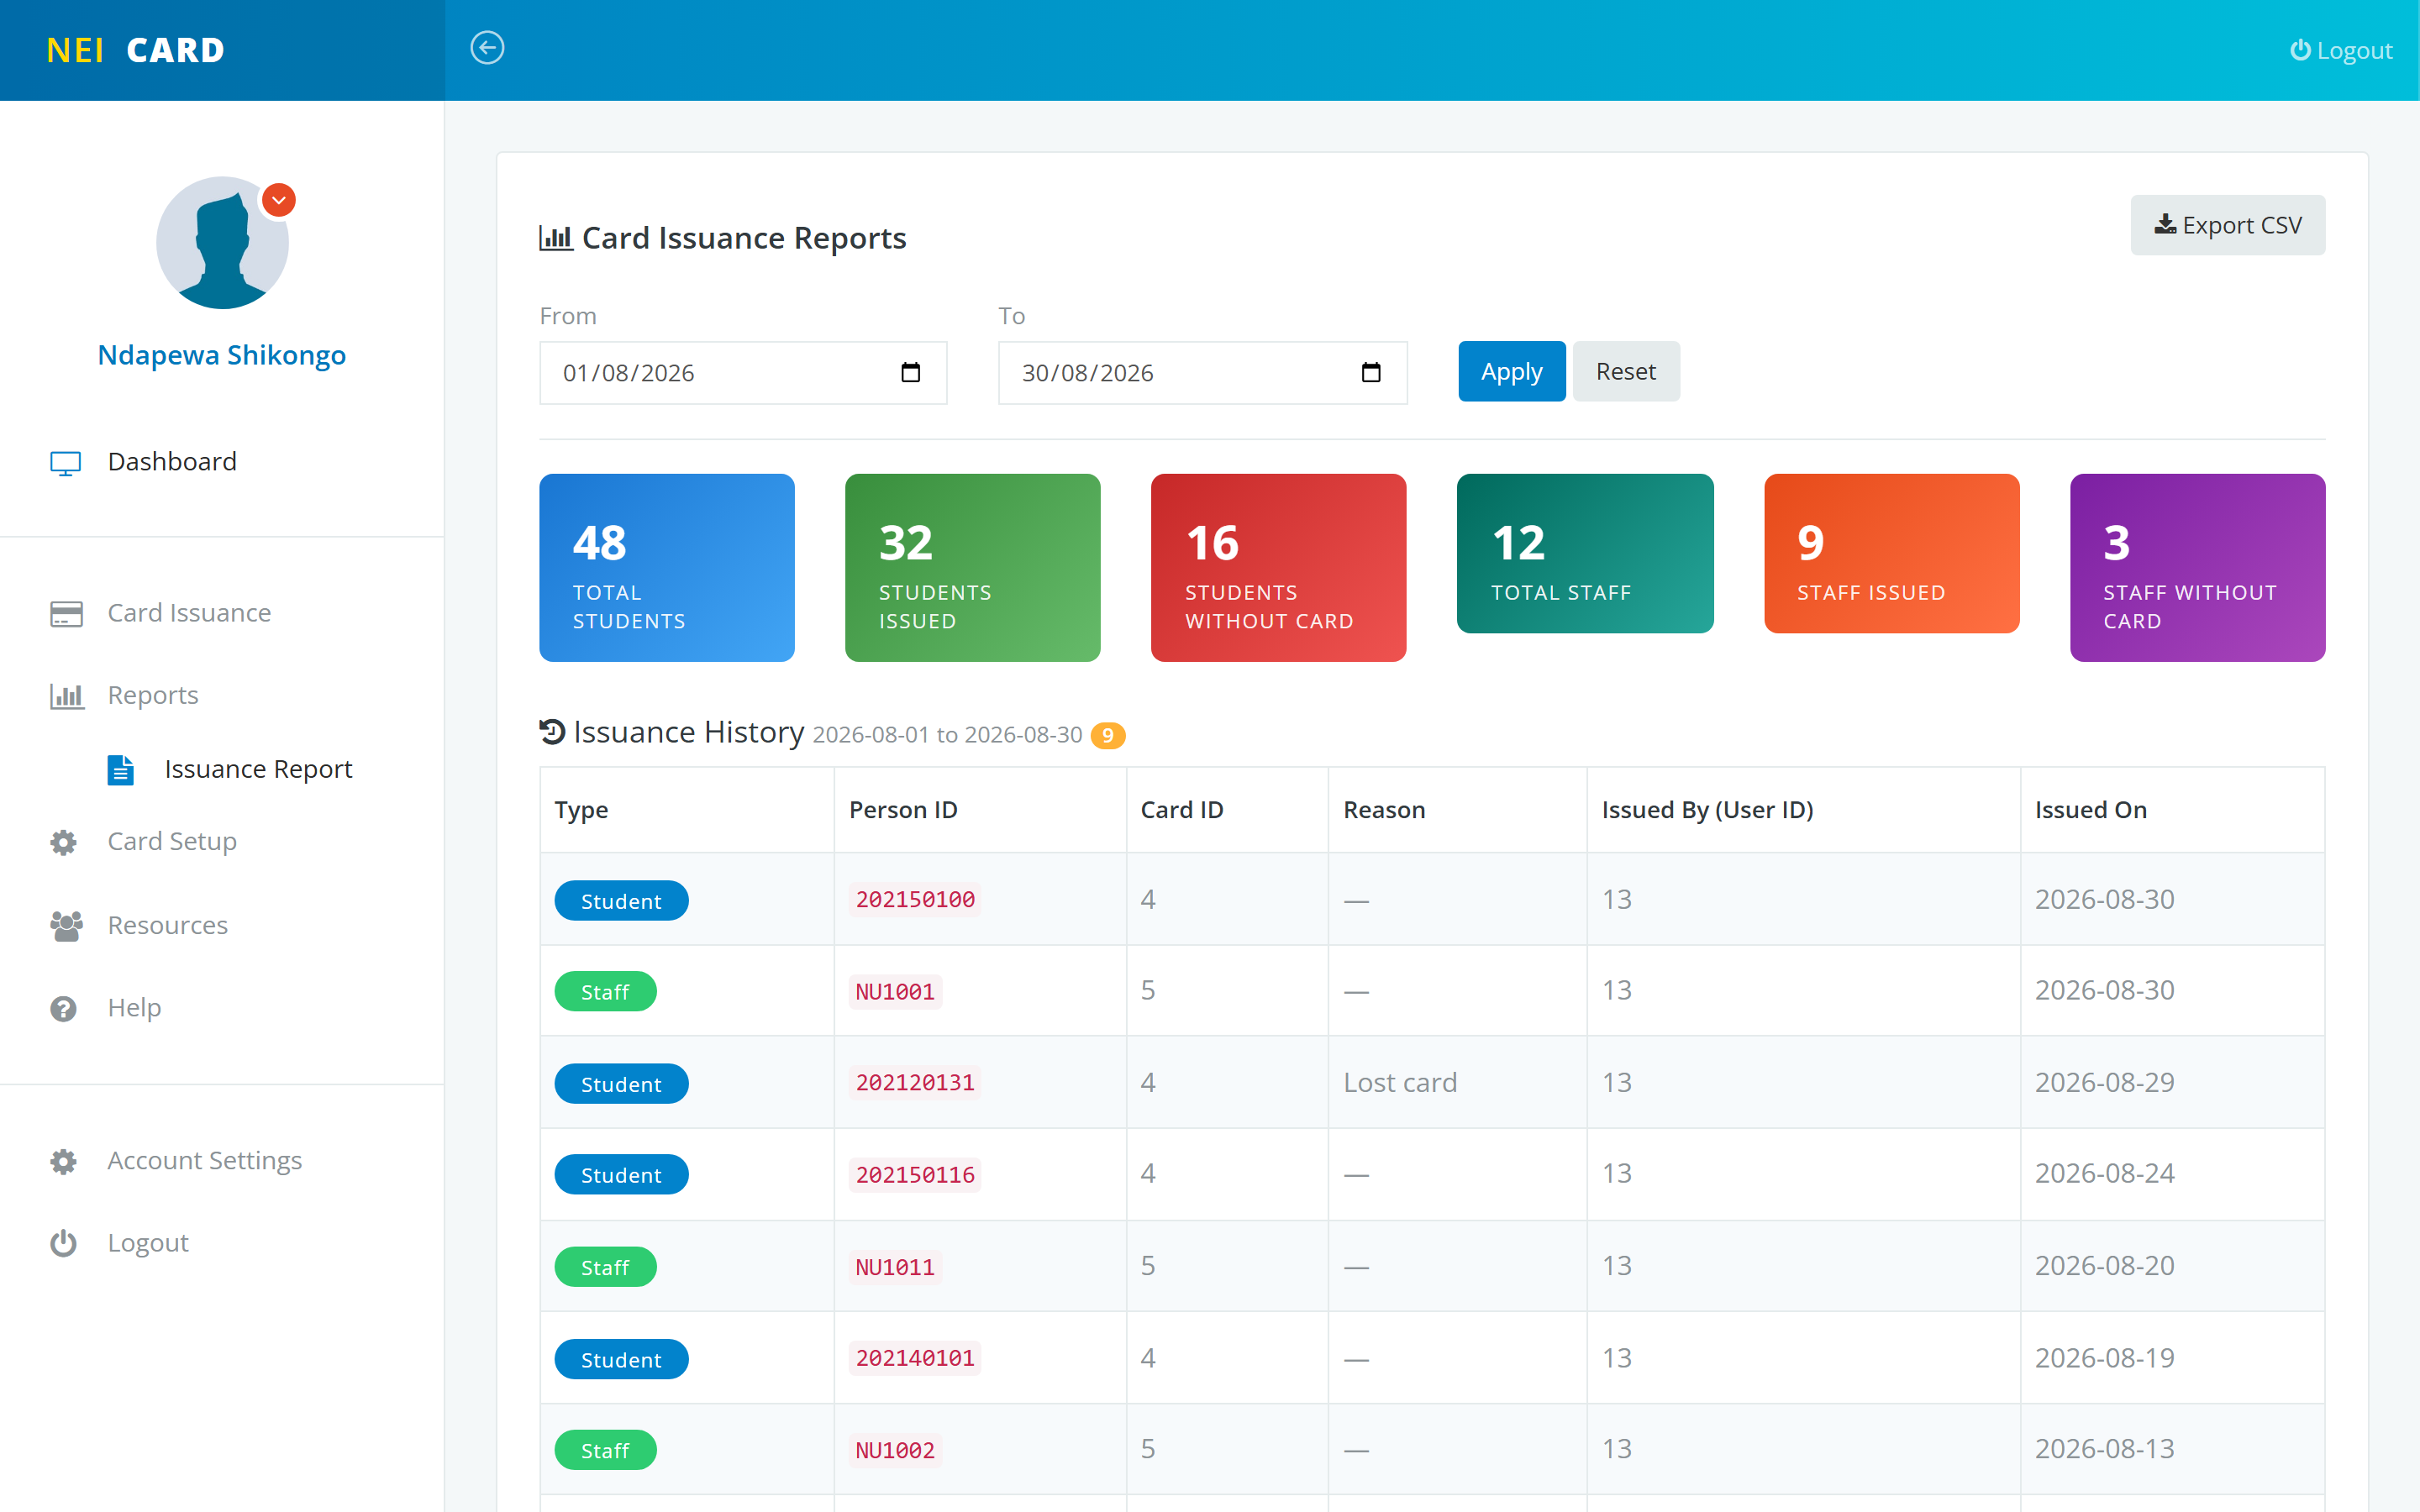Open the From date calendar picker
Image resolution: width=2420 pixels, height=1512 pixels.
tap(910, 372)
